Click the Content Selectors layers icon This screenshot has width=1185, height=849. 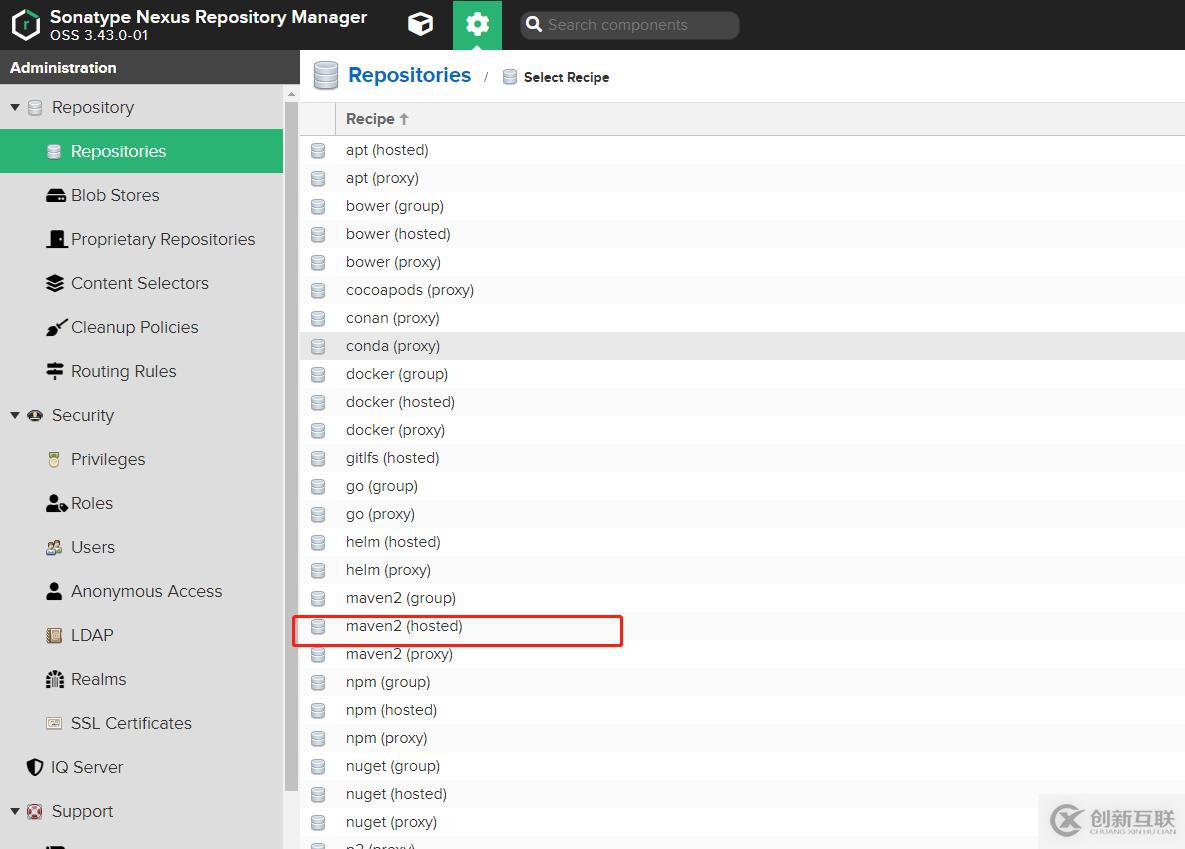55,284
